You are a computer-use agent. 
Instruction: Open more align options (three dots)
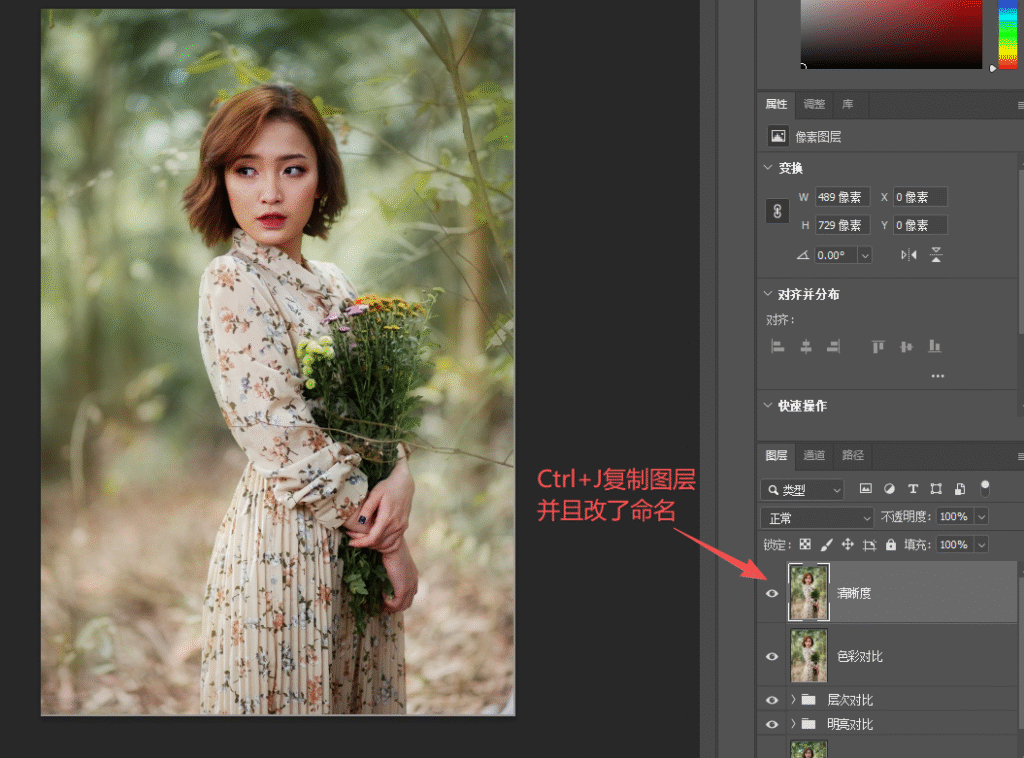click(938, 376)
